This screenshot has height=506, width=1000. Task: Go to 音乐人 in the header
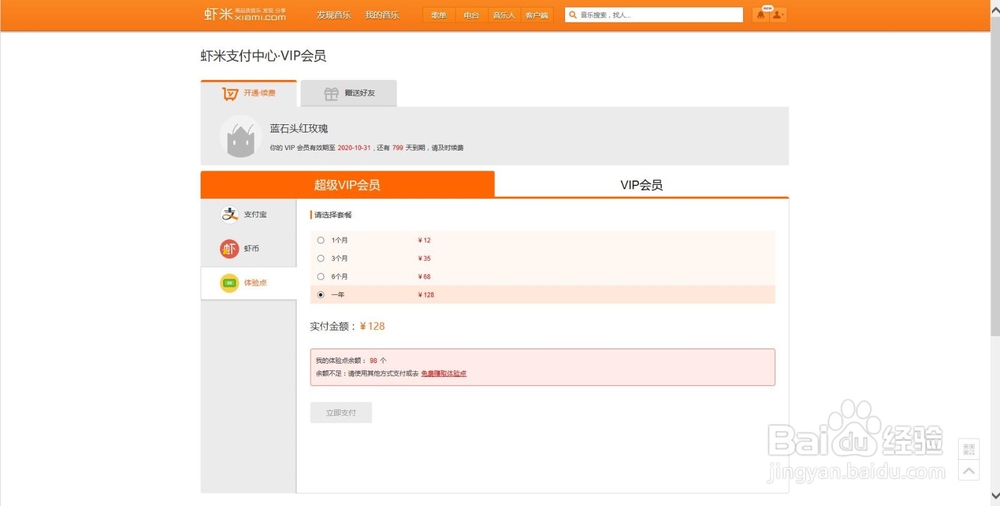(504, 15)
